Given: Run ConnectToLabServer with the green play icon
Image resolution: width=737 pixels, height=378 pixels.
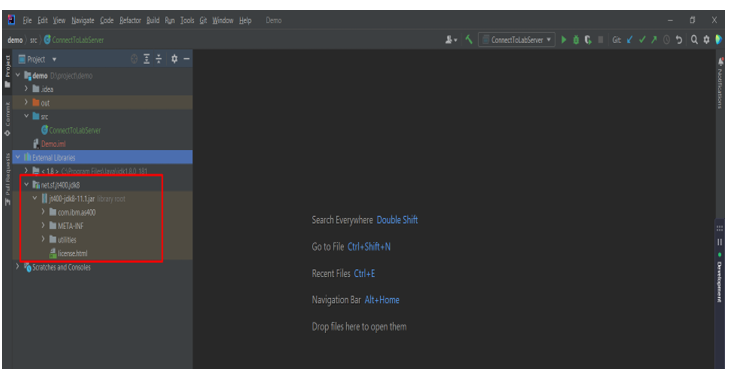Looking at the screenshot, I should (564, 40).
